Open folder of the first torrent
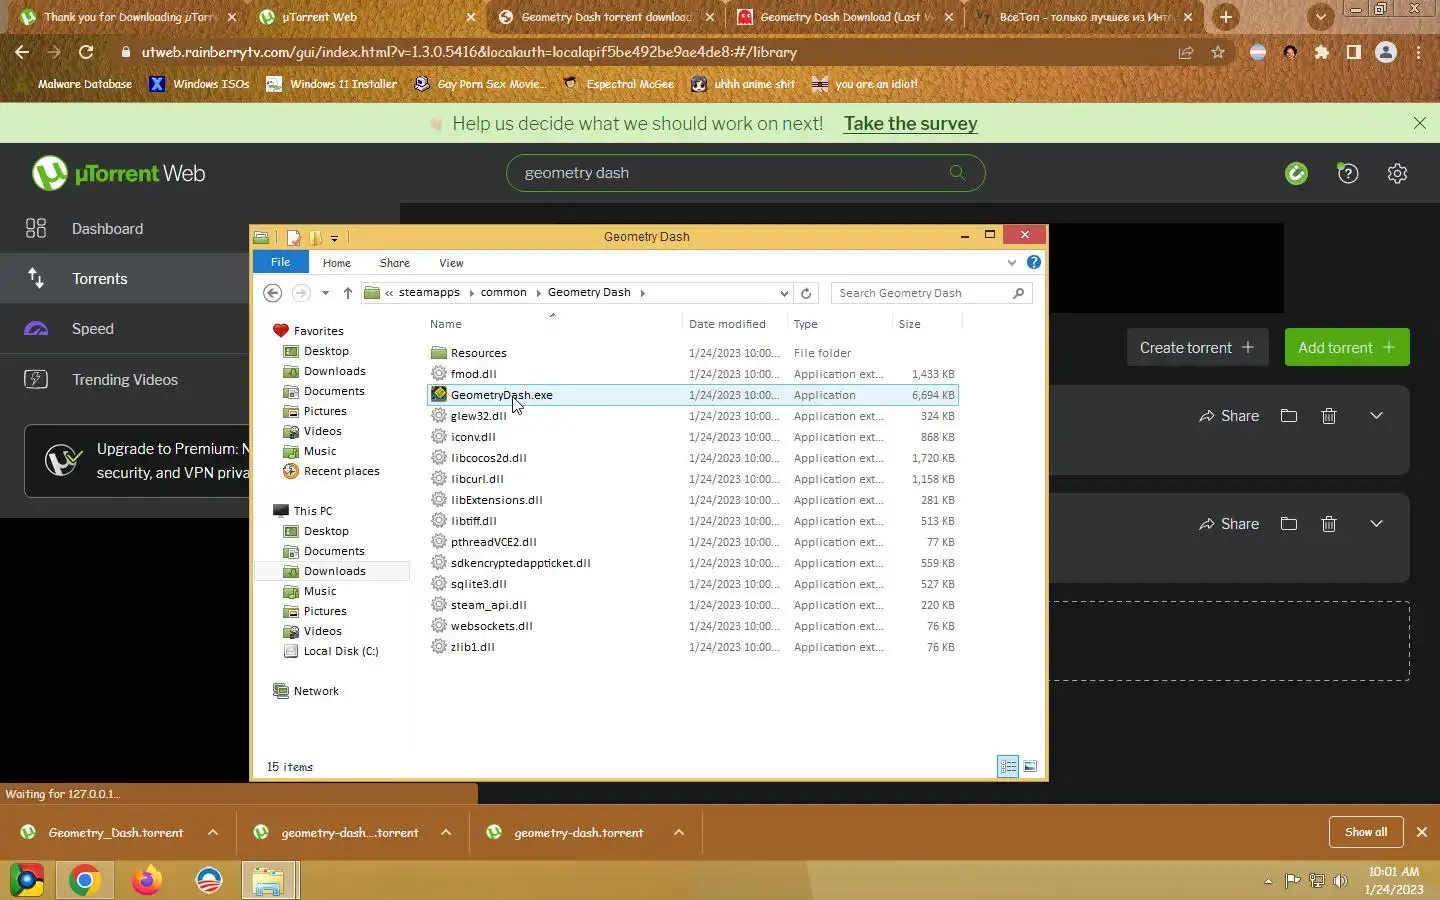1440x900 pixels. (1289, 416)
